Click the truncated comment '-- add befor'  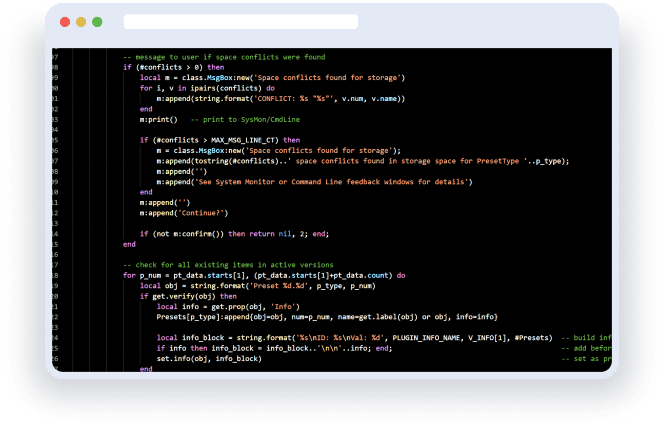click(x=587, y=348)
